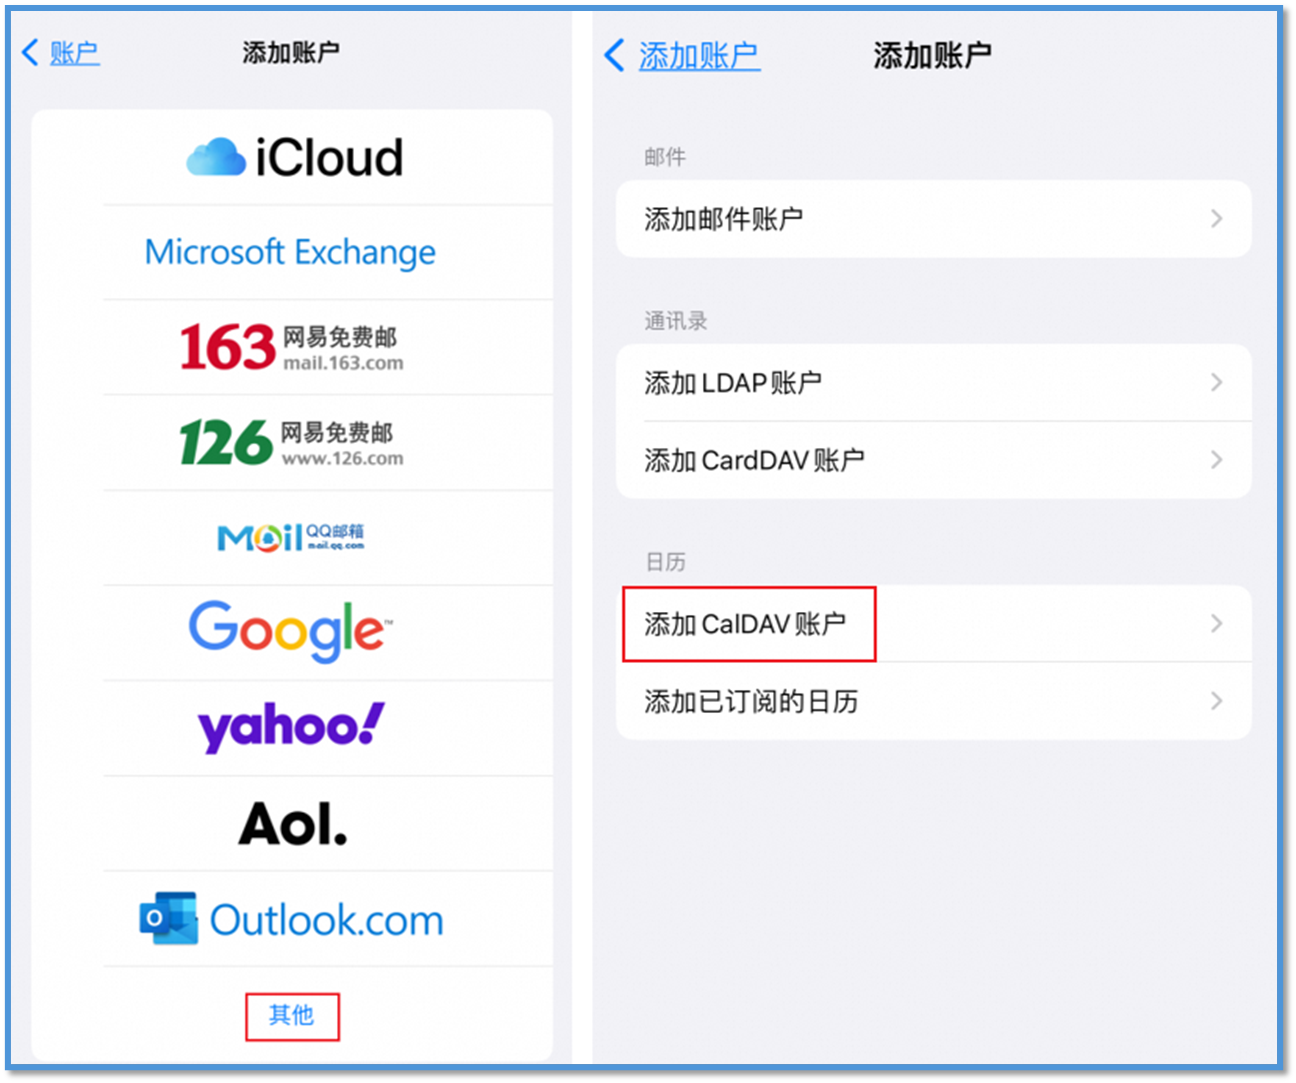Pick the 163 NetEase mail provider
Viewport: 1296px width, 1083px height.
[293, 347]
